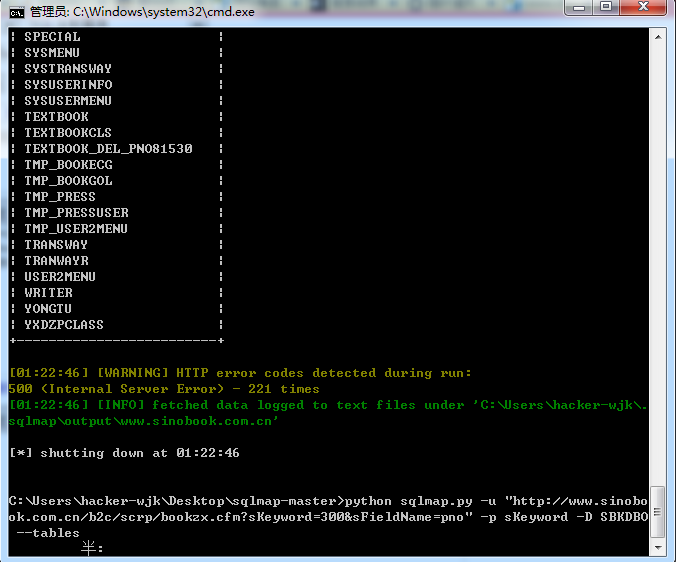
Task: Click the TMP_BOOKGOL table name
Action: tap(68, 181)
